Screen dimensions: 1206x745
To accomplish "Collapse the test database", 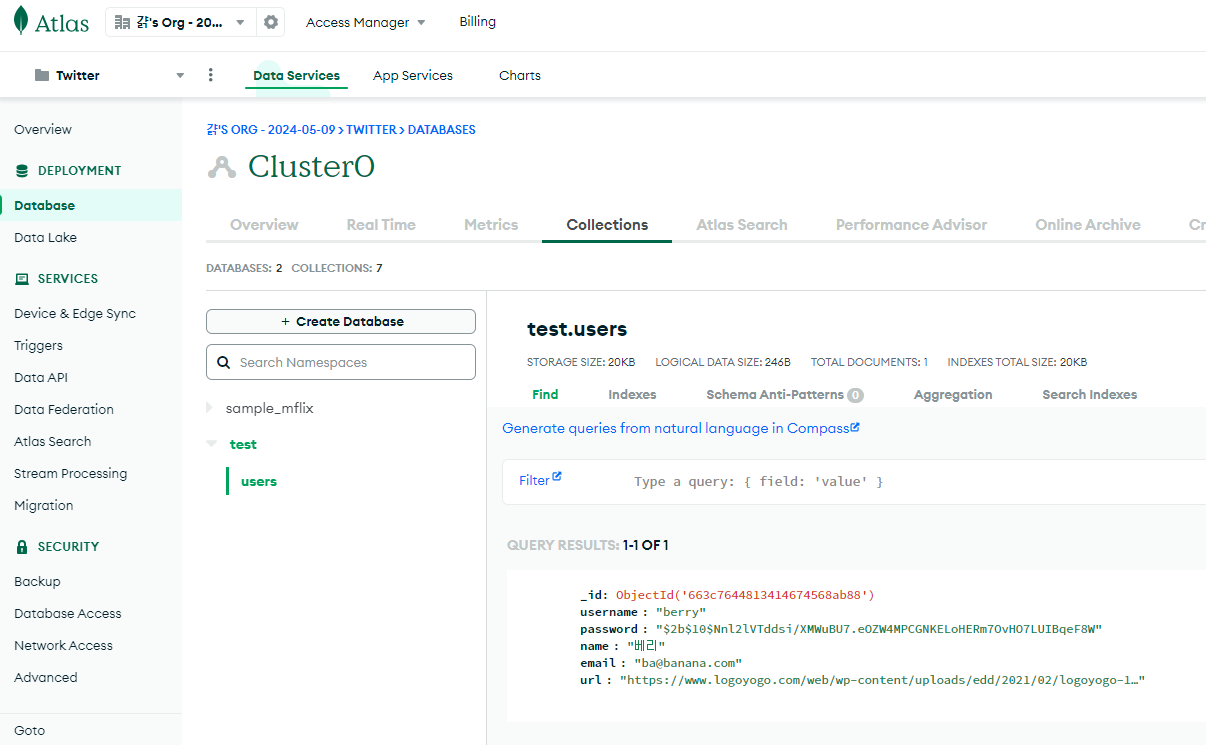I will [x=211, y=444].
